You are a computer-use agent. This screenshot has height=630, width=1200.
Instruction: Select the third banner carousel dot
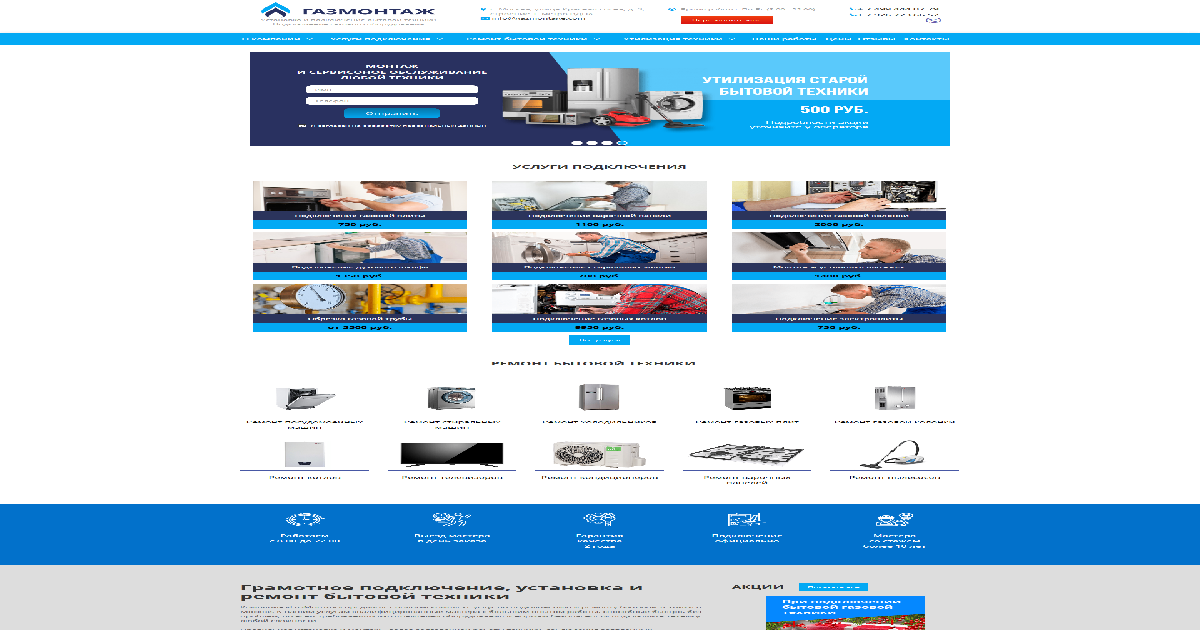606,143
